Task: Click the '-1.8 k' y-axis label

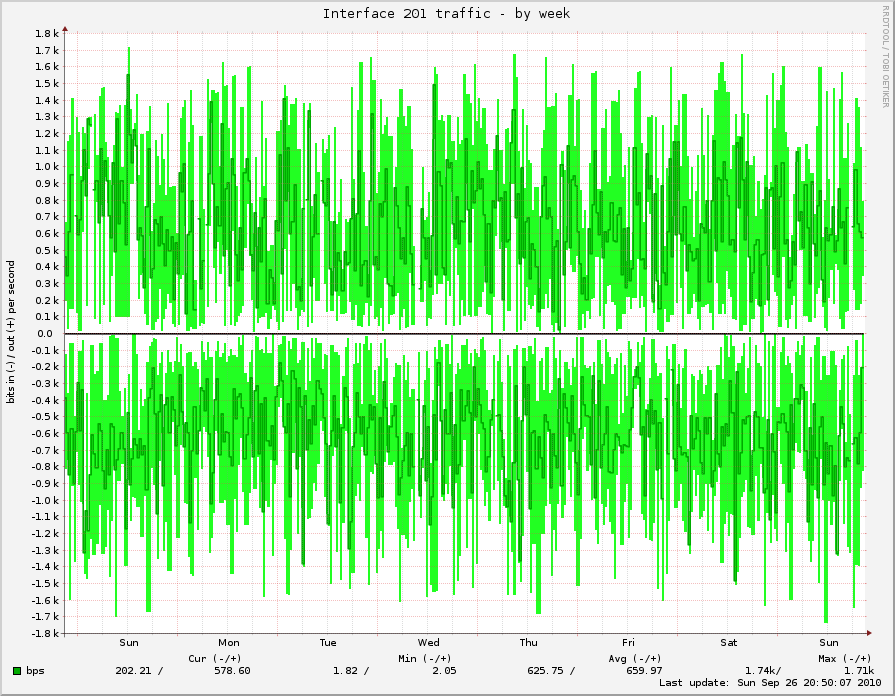Action: coord(45,634)
